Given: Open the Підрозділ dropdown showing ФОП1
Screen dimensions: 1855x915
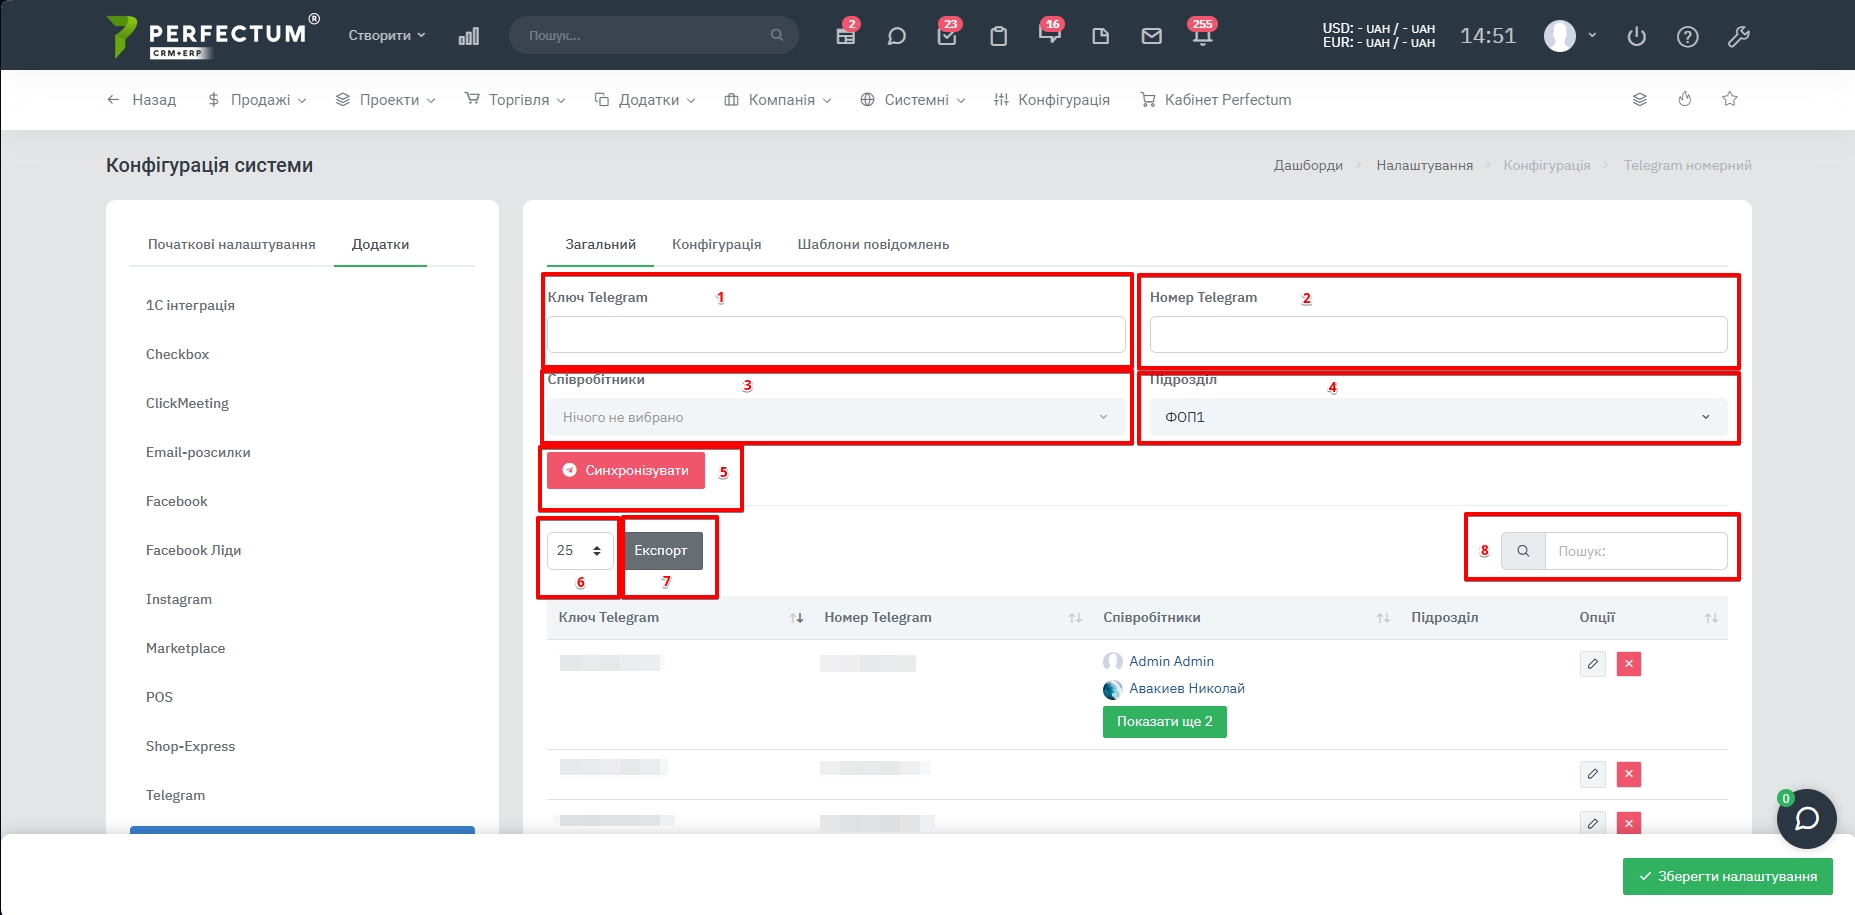Looking at the screenshot, I should click(1437, 417).
